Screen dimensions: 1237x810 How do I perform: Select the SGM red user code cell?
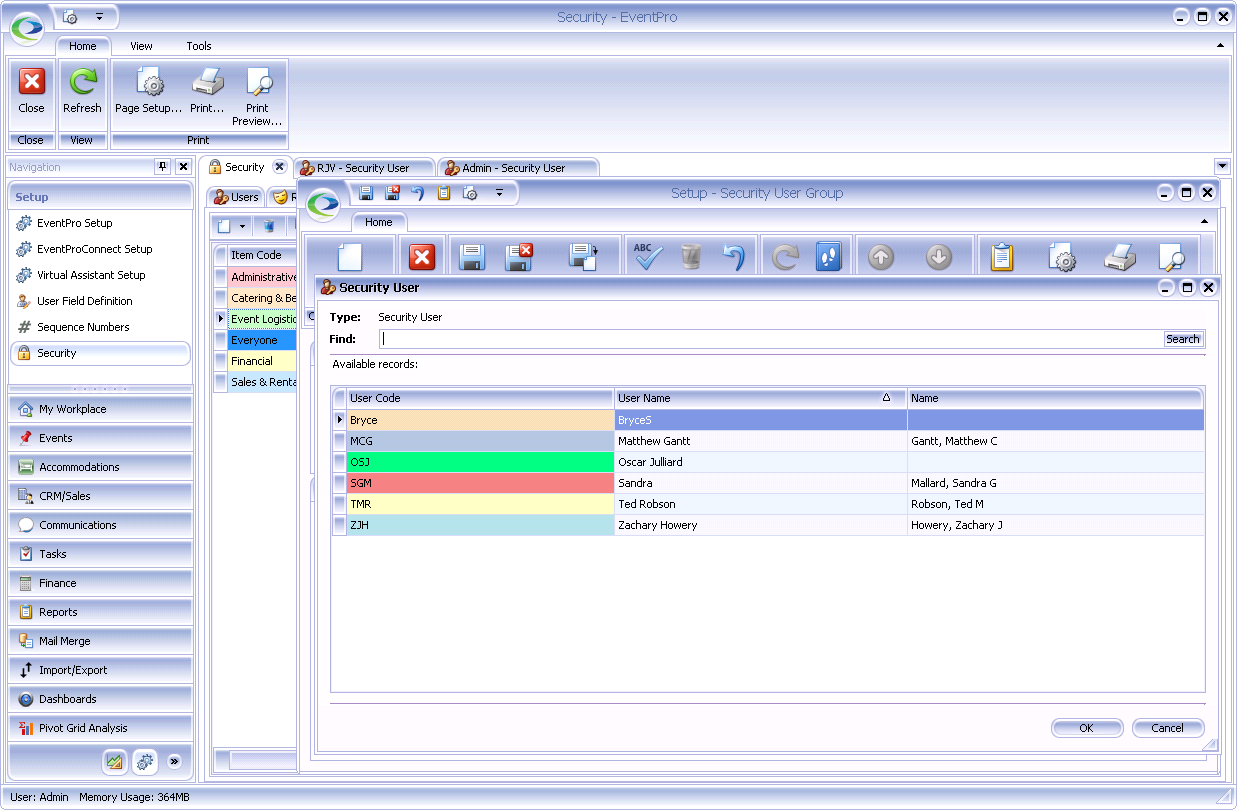click(x=480, y=483)
